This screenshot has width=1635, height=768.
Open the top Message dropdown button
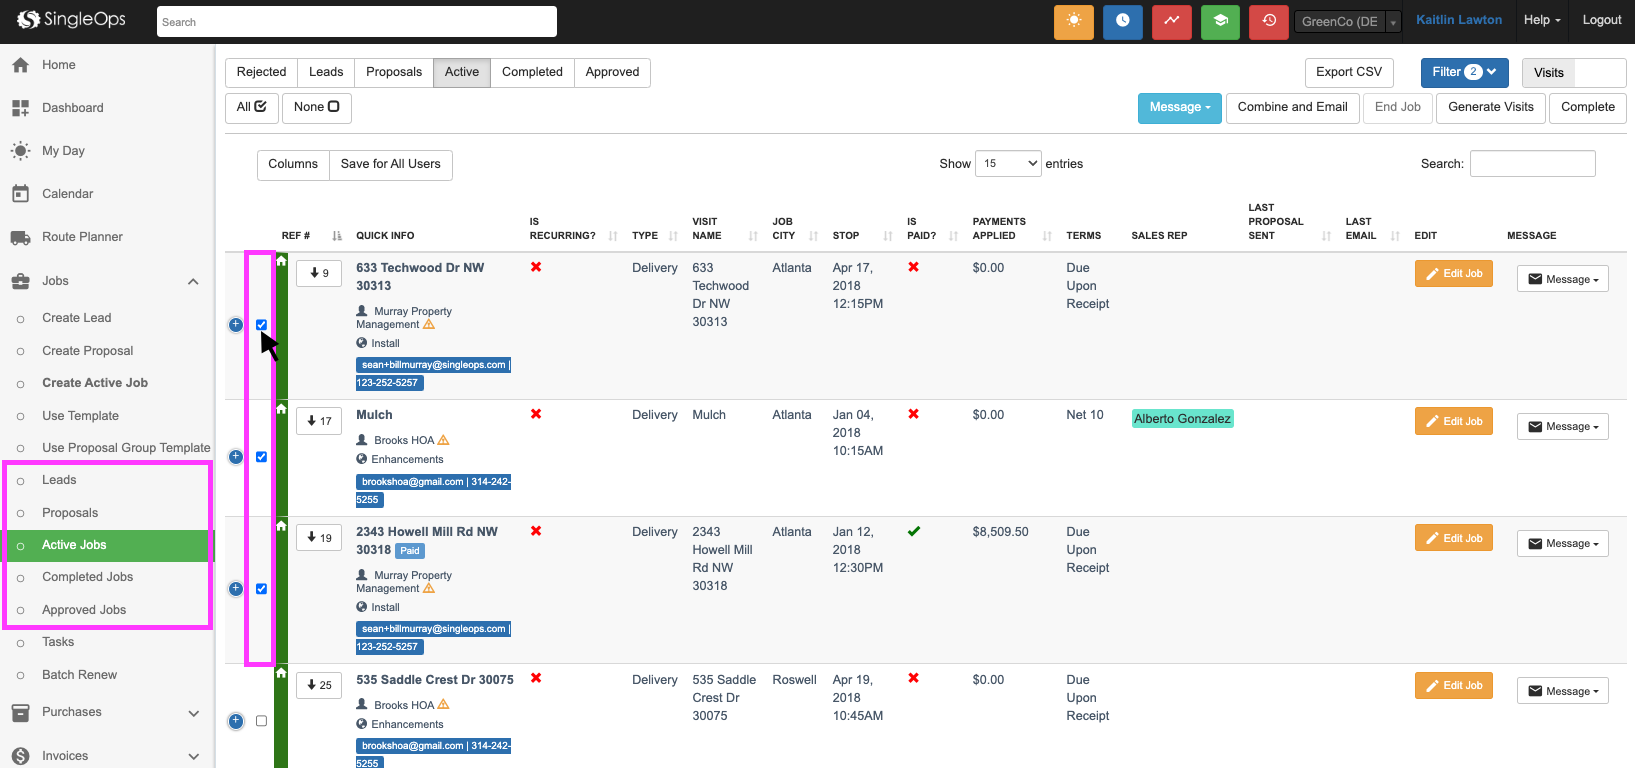click(1180, 108)
